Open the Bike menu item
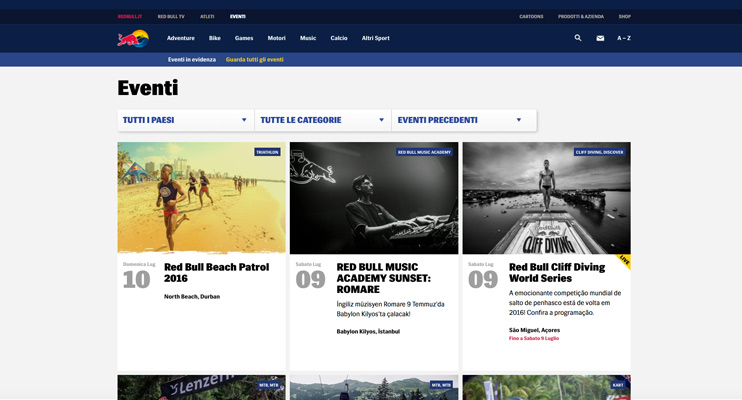The height and width of the screenshot is (400, 742). coord(215,38)
